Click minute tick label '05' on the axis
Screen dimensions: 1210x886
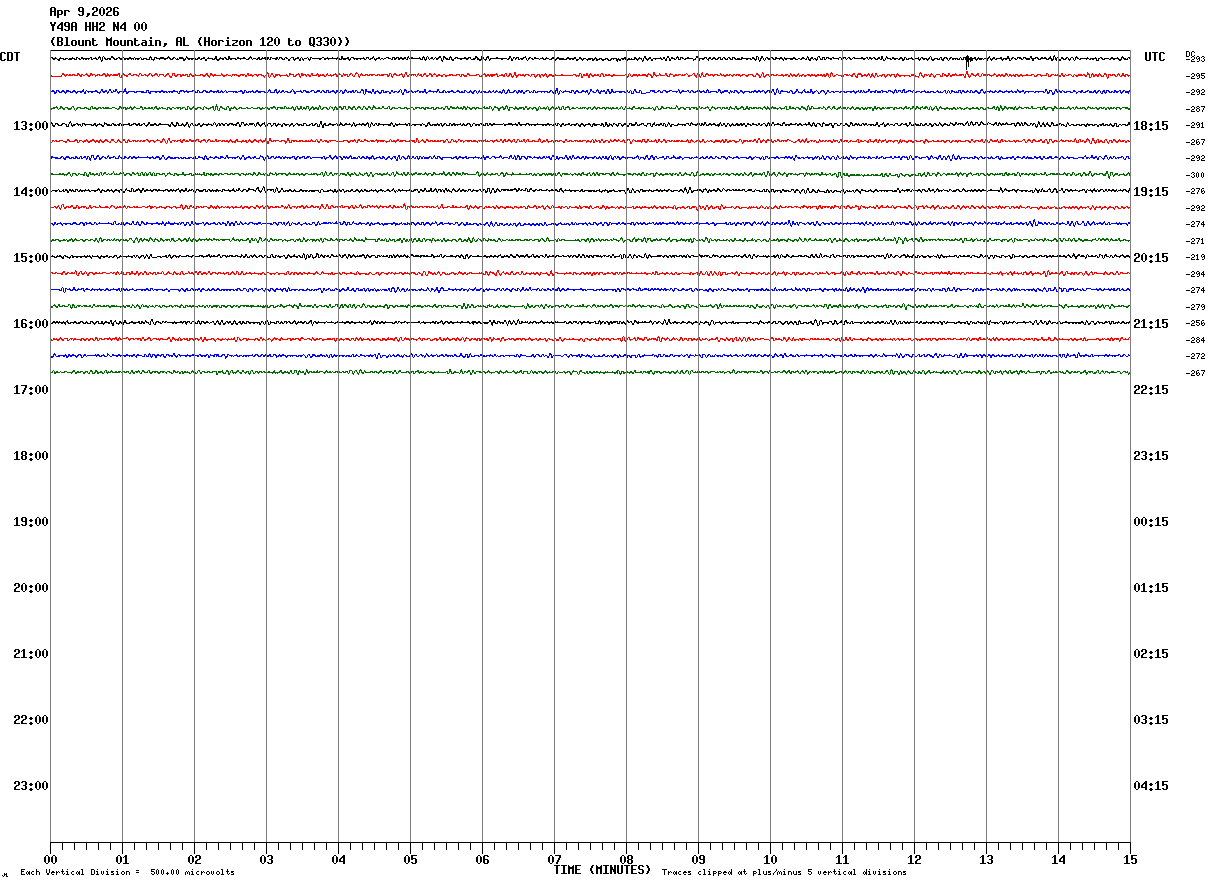(x=410, y=860)
